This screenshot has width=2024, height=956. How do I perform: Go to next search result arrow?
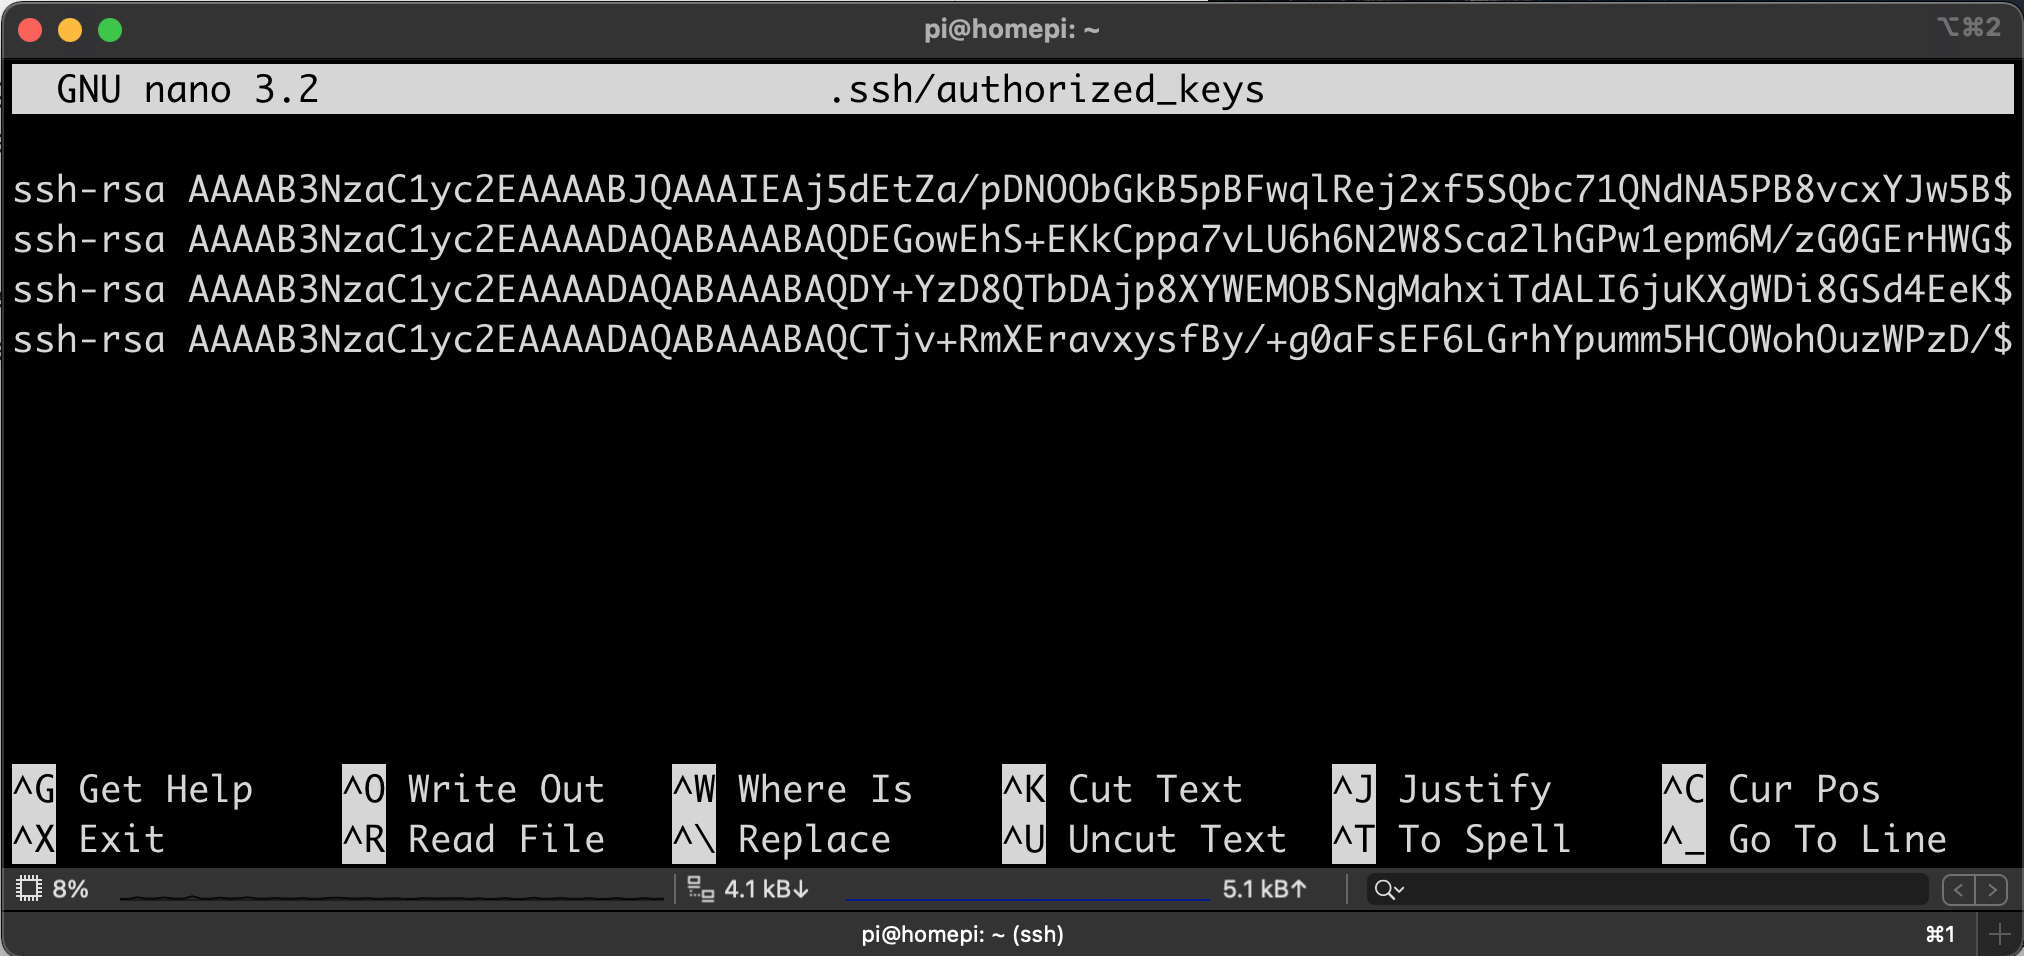[x=1991, y=889]
